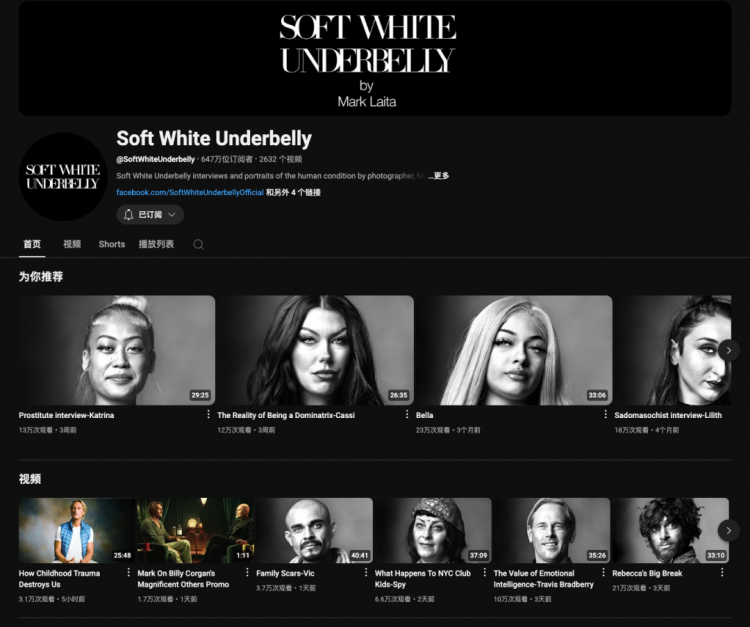Open options for Travis Bradberry video
The width and height of the screenshot is (750, 627).
(x=603, y=572)
